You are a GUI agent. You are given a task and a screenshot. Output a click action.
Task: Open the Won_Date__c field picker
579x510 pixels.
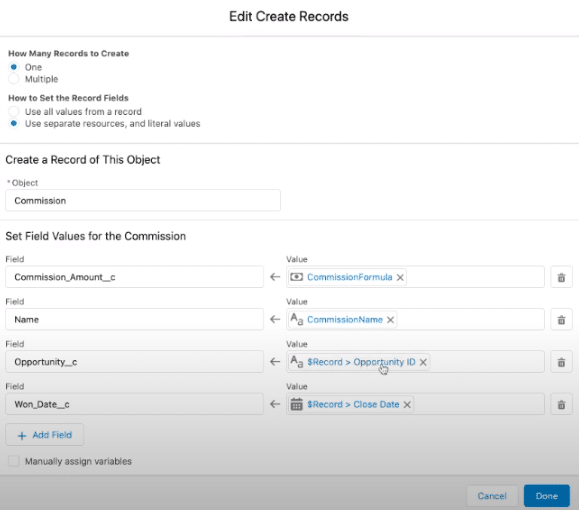[134, 404]
